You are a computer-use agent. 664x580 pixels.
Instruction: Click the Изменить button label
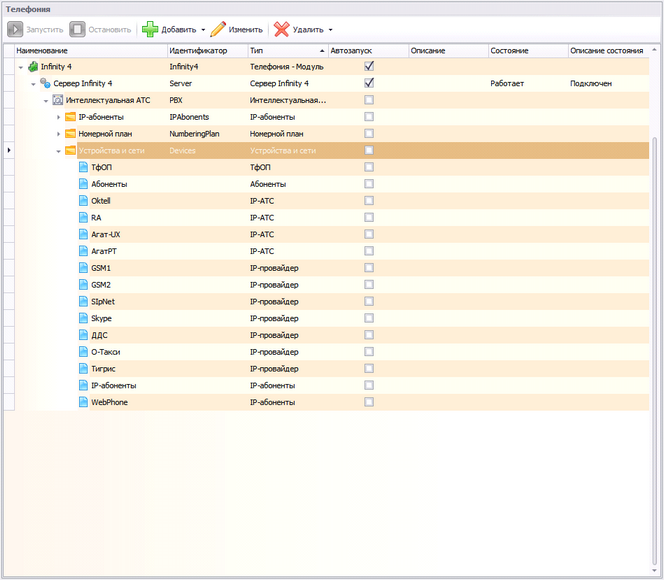coord(246,30)
